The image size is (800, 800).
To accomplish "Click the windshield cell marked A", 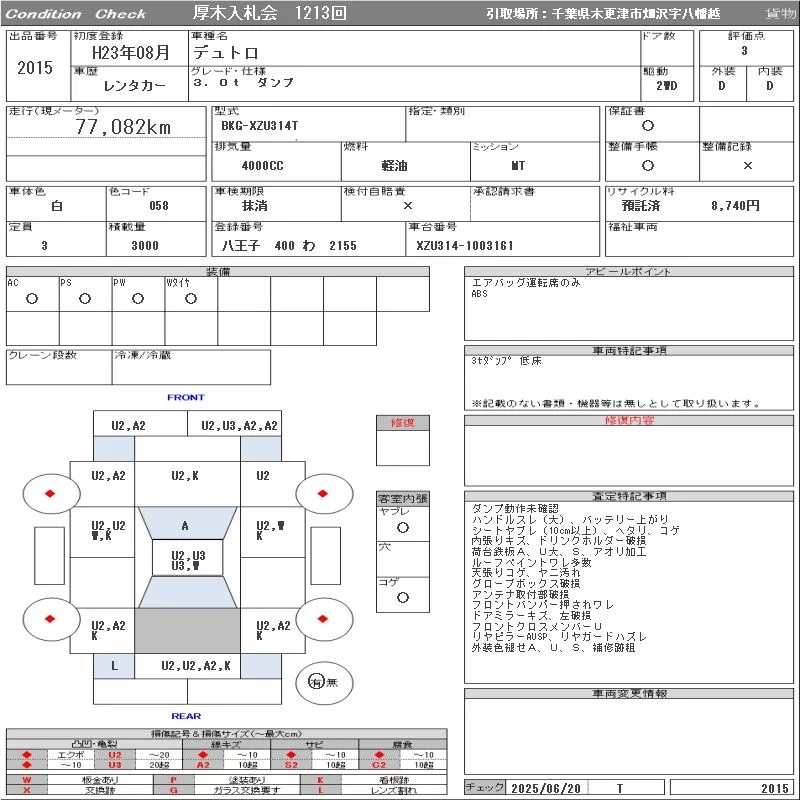I will 185,526.
